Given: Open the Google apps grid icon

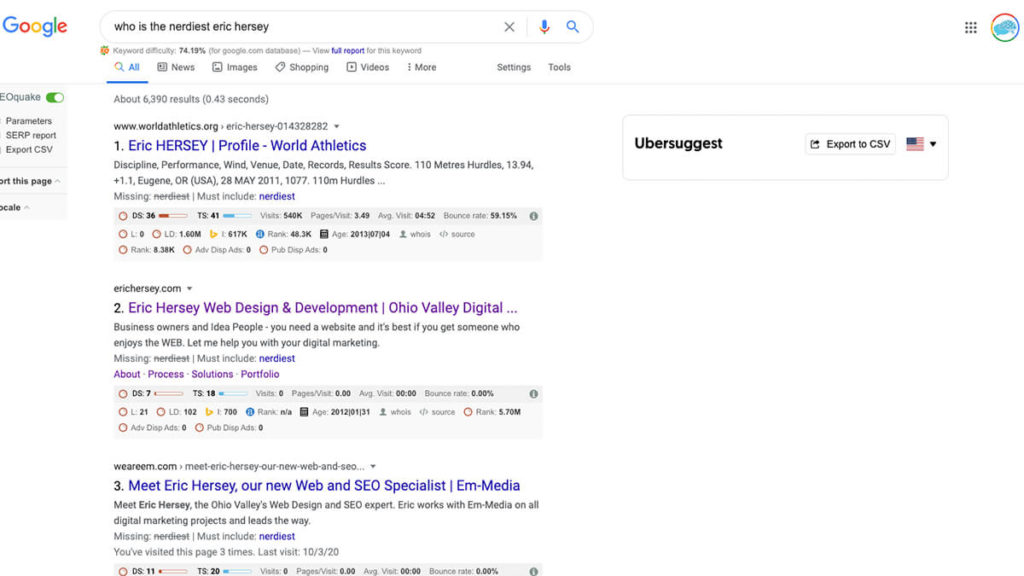Looking at the screenshot, I should pyautogui.click(x=970, y=28).
